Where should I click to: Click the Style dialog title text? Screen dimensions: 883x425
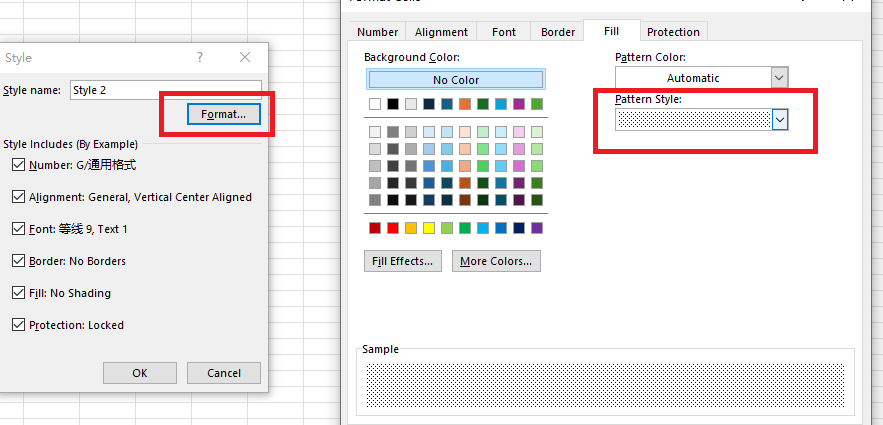tap(18, 58)
